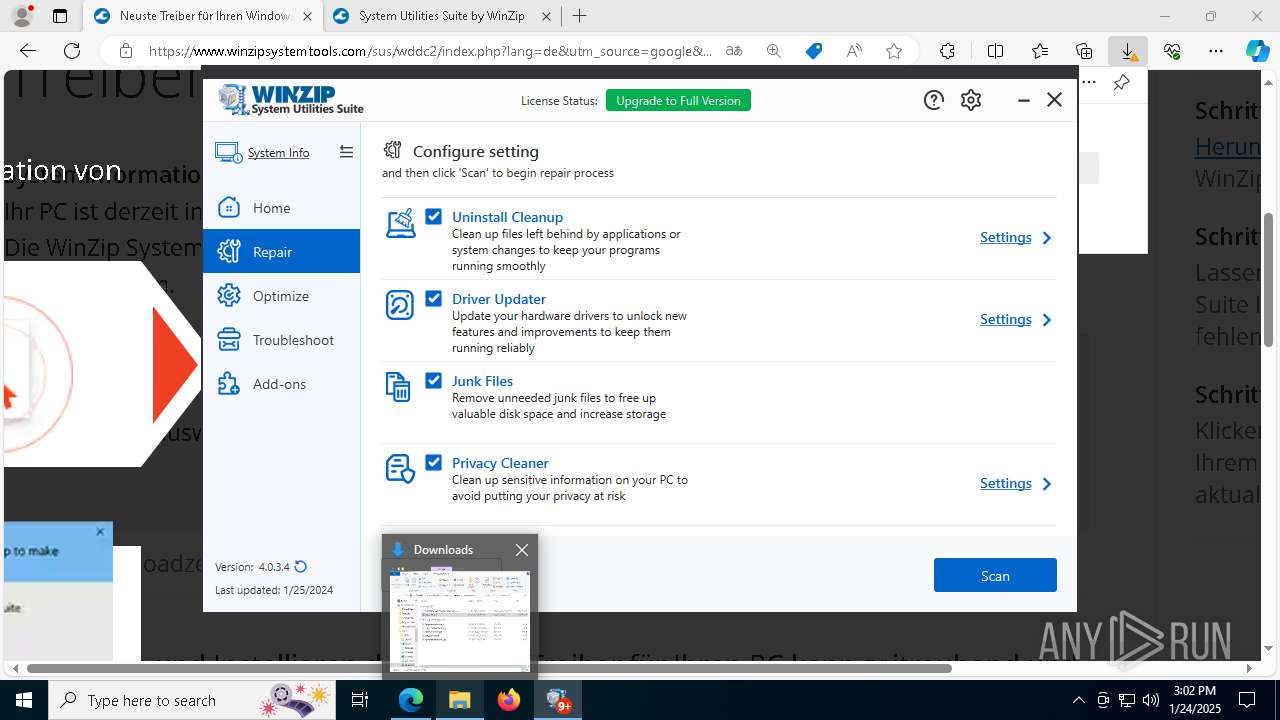1280x720 pixels.
Task: Select the Repair section
Action: click(281, 252)
